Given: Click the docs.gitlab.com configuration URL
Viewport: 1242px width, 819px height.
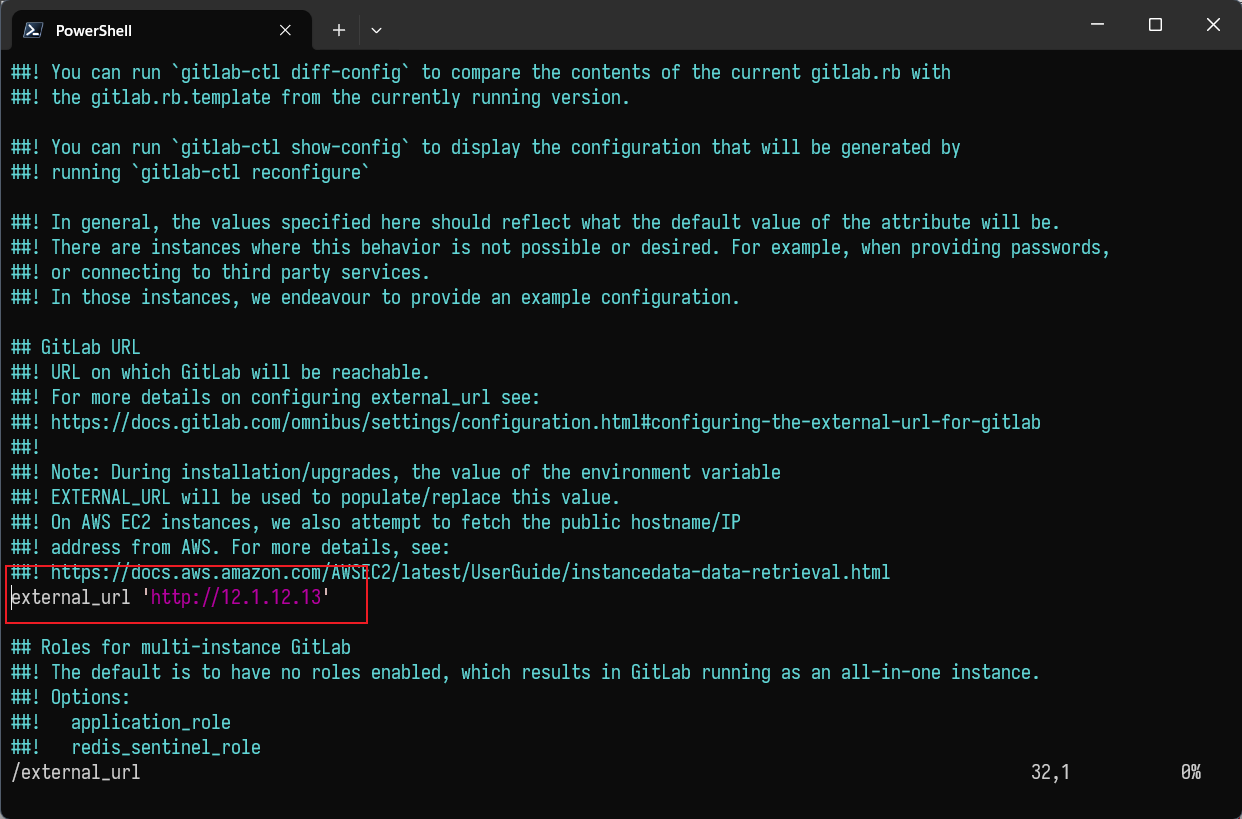Looking at the screenshot, I should point(546,423).
